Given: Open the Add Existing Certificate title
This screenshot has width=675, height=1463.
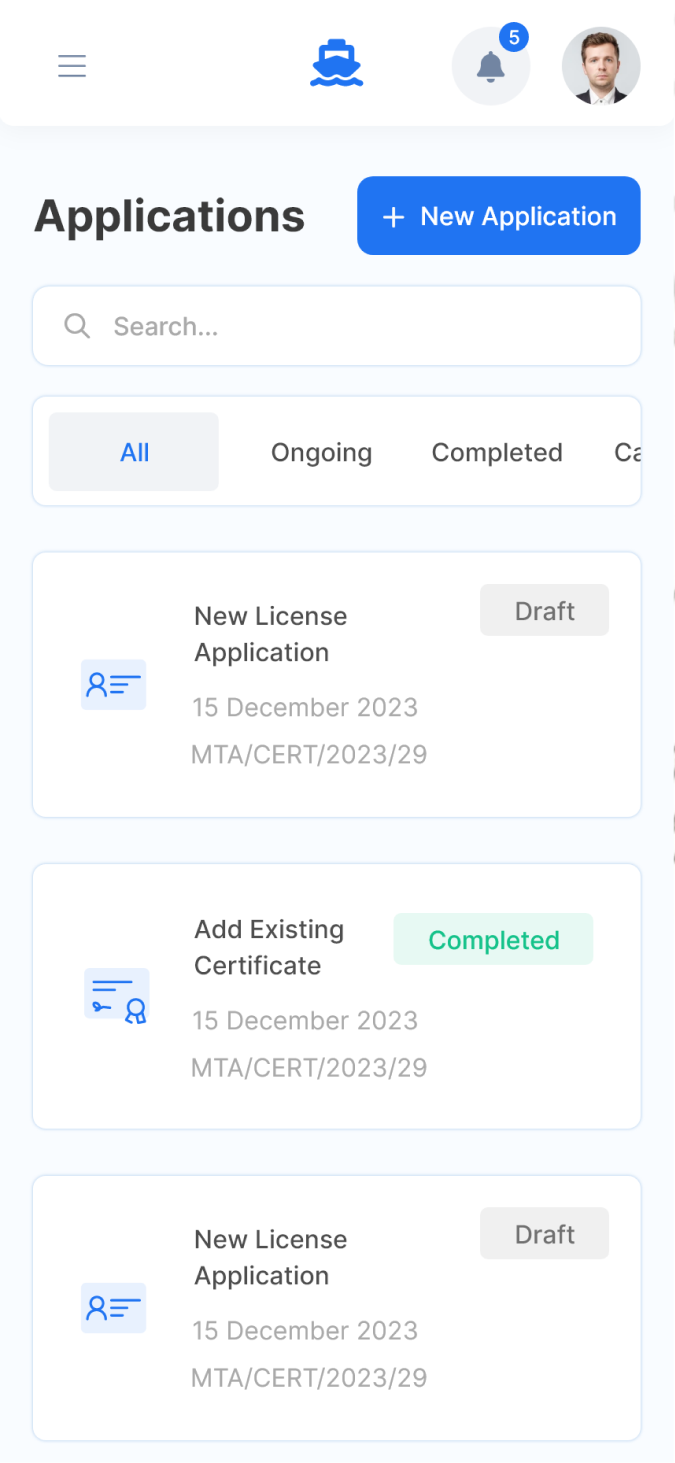Looking at the screenshot, I should click(268, 947).
